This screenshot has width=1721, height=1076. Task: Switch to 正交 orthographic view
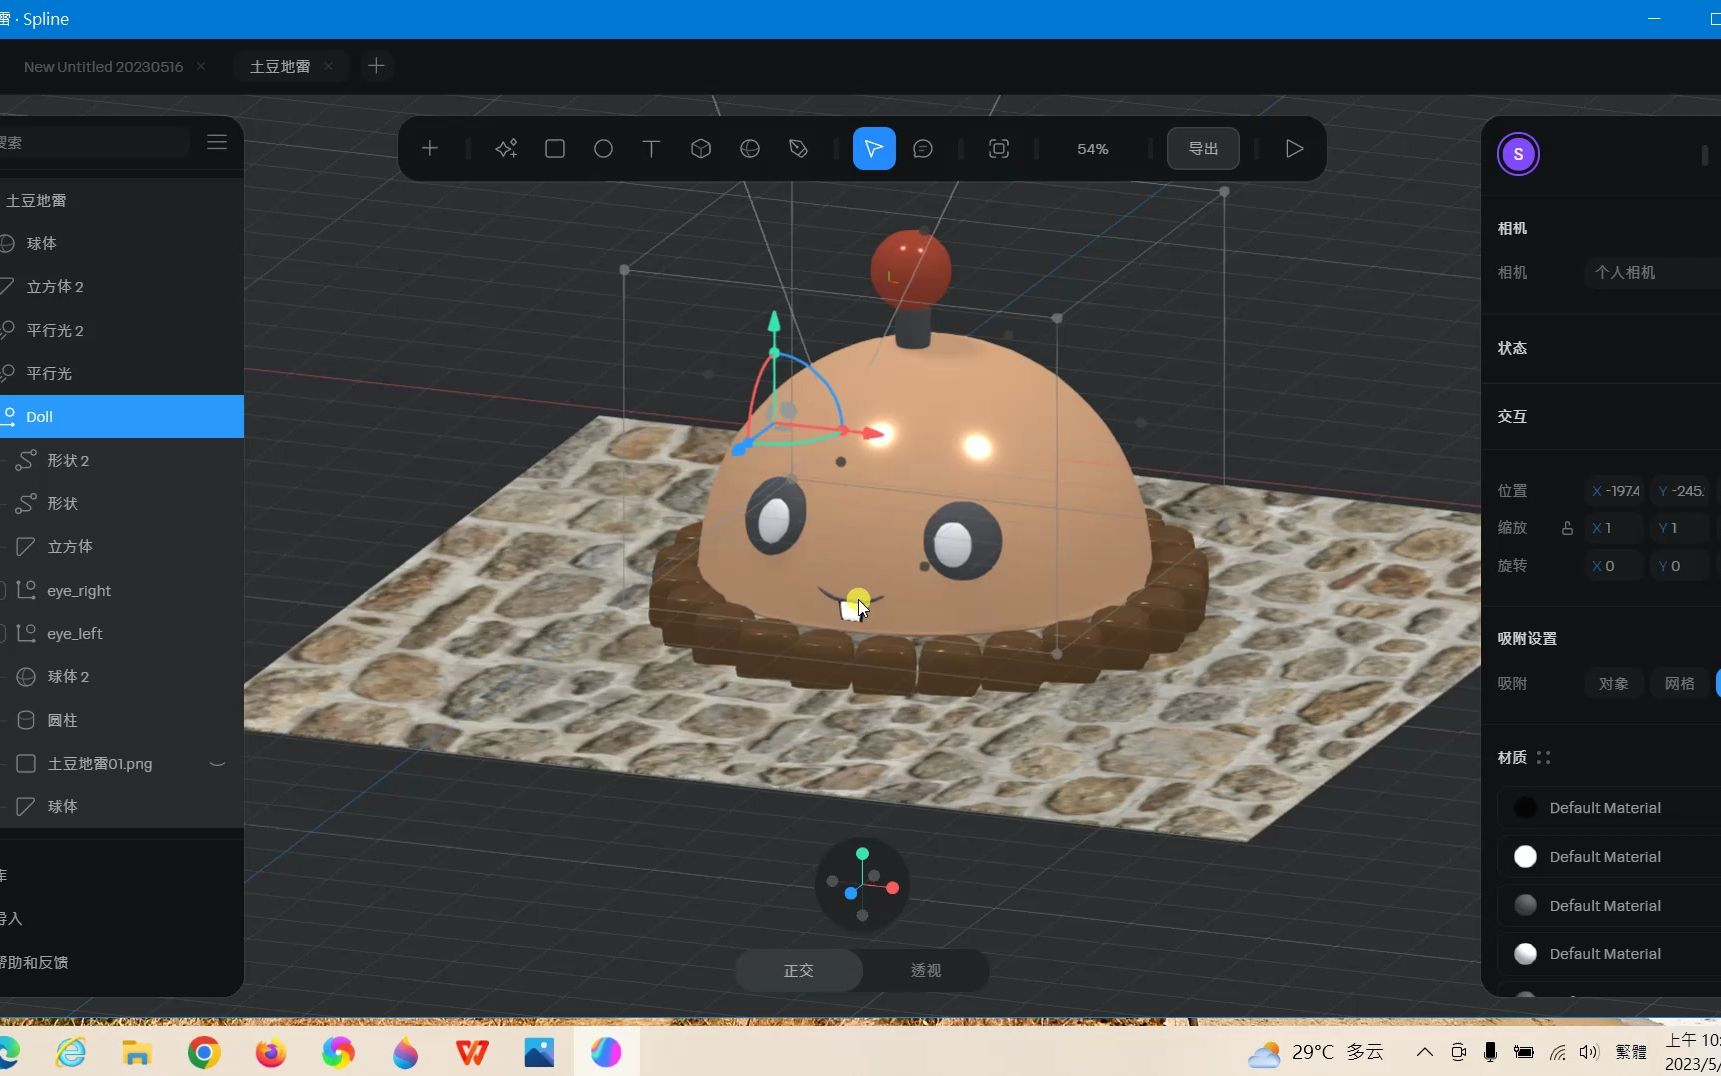[799, 970]
